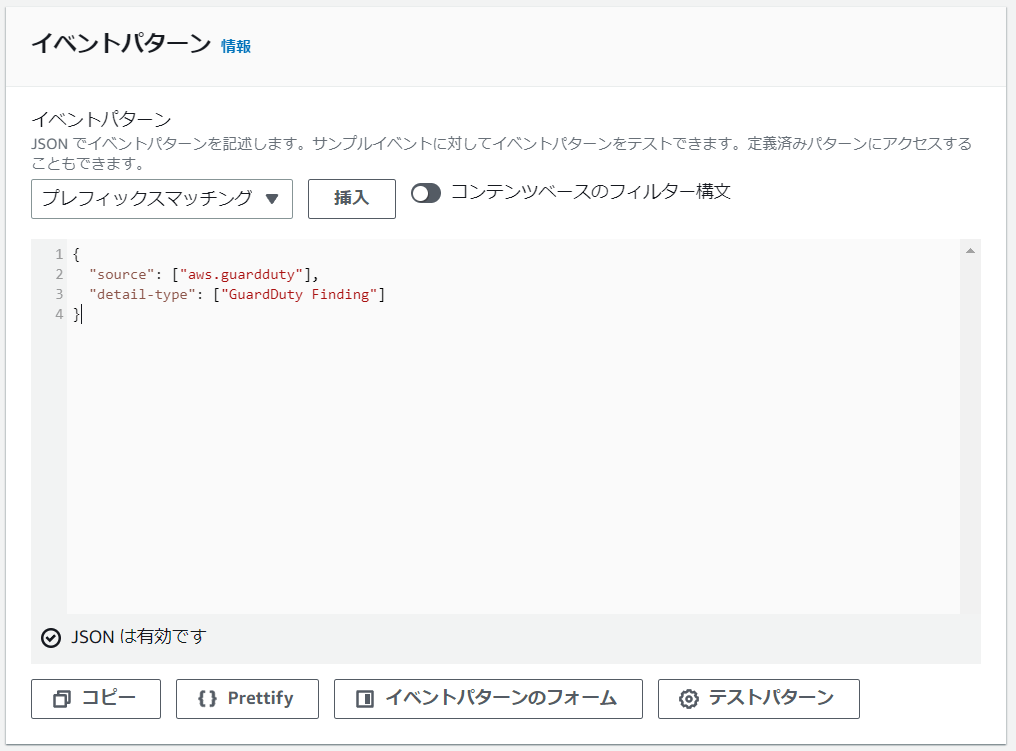Viewport: 1016px width, 751px height.
Task: Click the Prettify button
Action: point(248,699)
